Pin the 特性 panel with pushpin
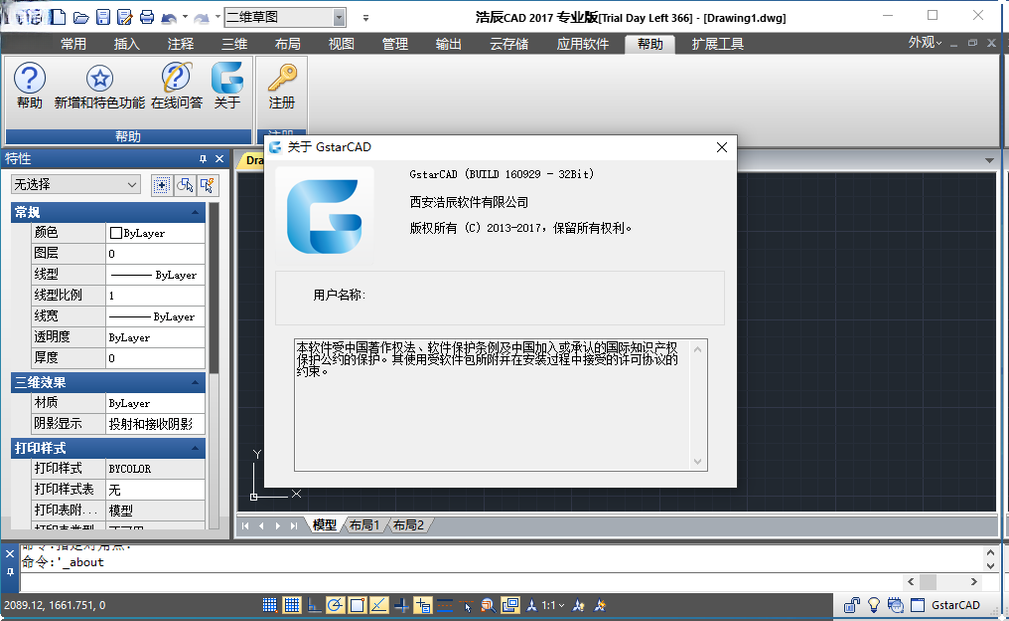Viewport: 1009px width, 621px height. pyautogui.click(x=203, y=158)
